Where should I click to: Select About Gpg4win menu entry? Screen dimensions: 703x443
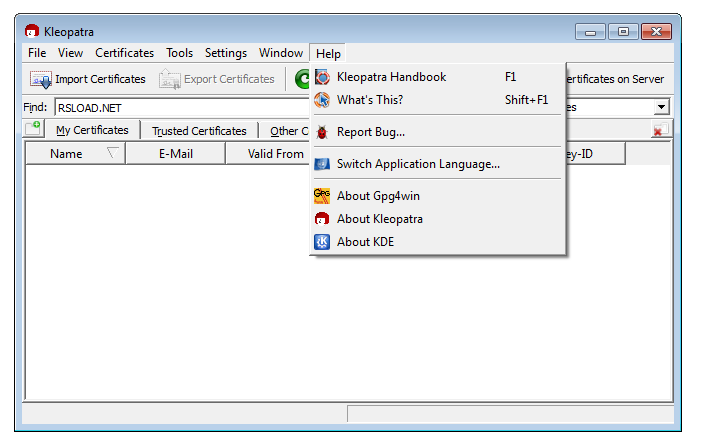tap(437, 196)
